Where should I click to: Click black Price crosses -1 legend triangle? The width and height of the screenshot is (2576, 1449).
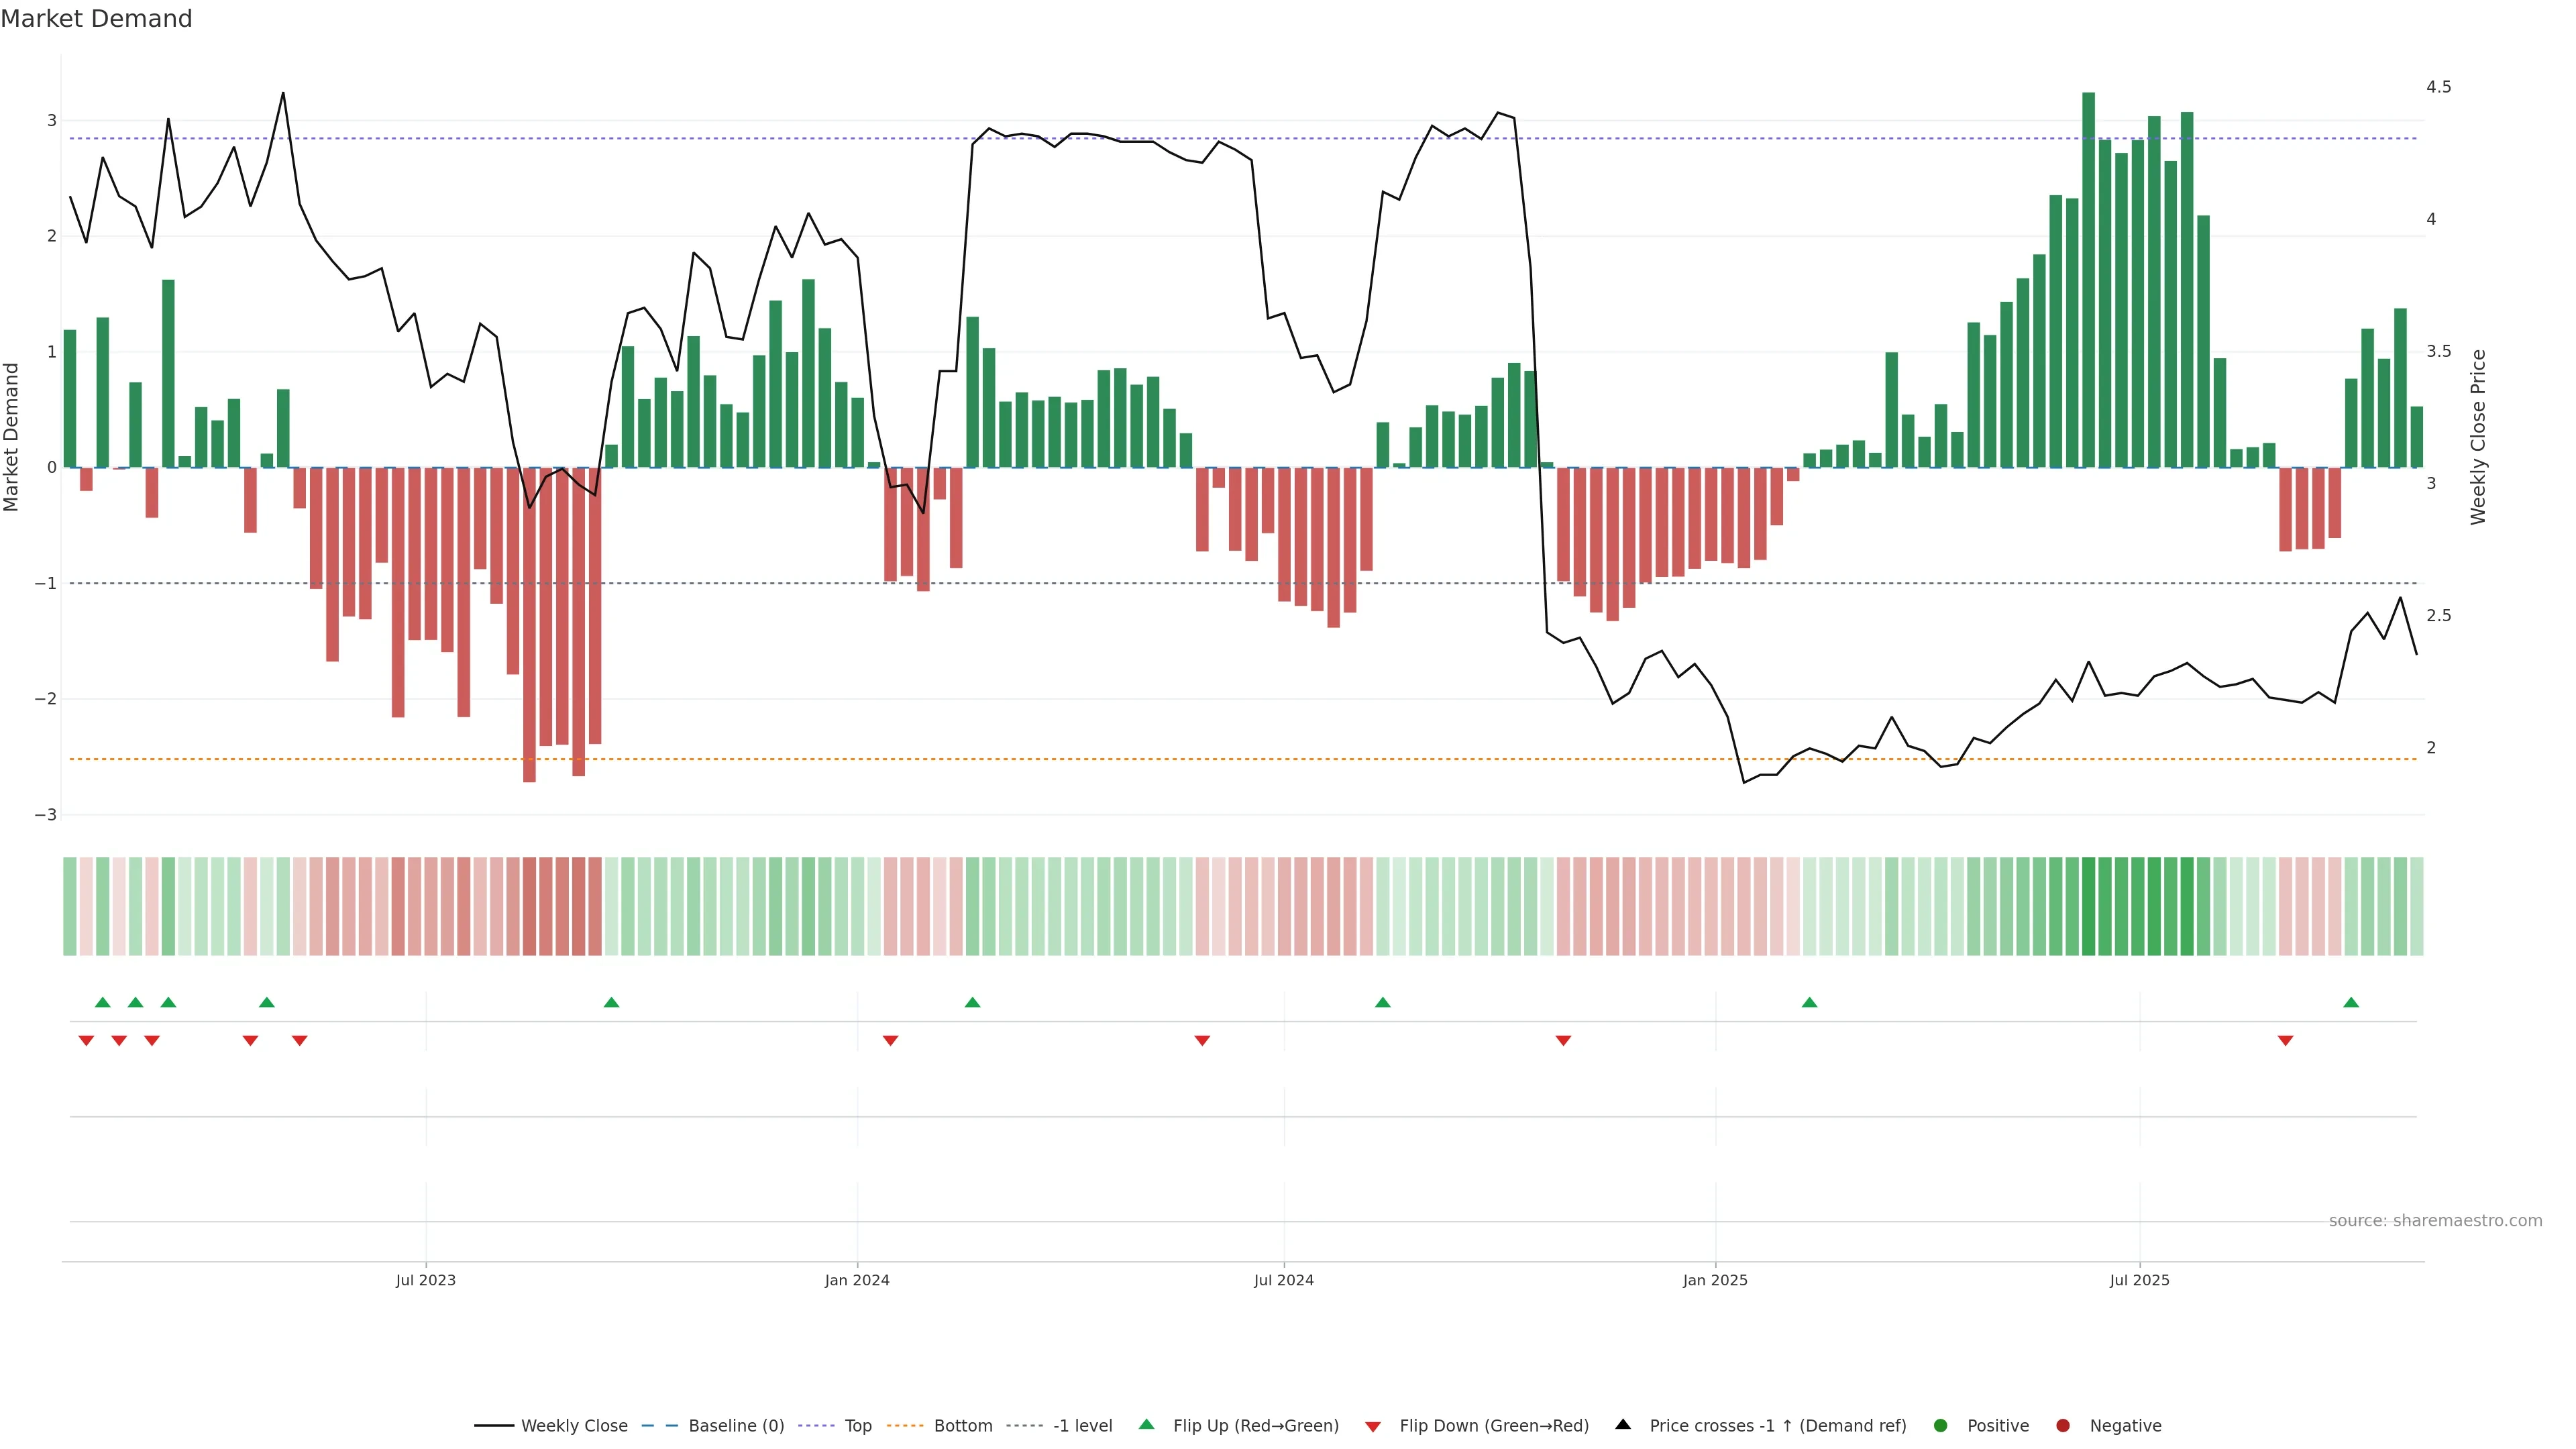(x=1623, y=1425)
